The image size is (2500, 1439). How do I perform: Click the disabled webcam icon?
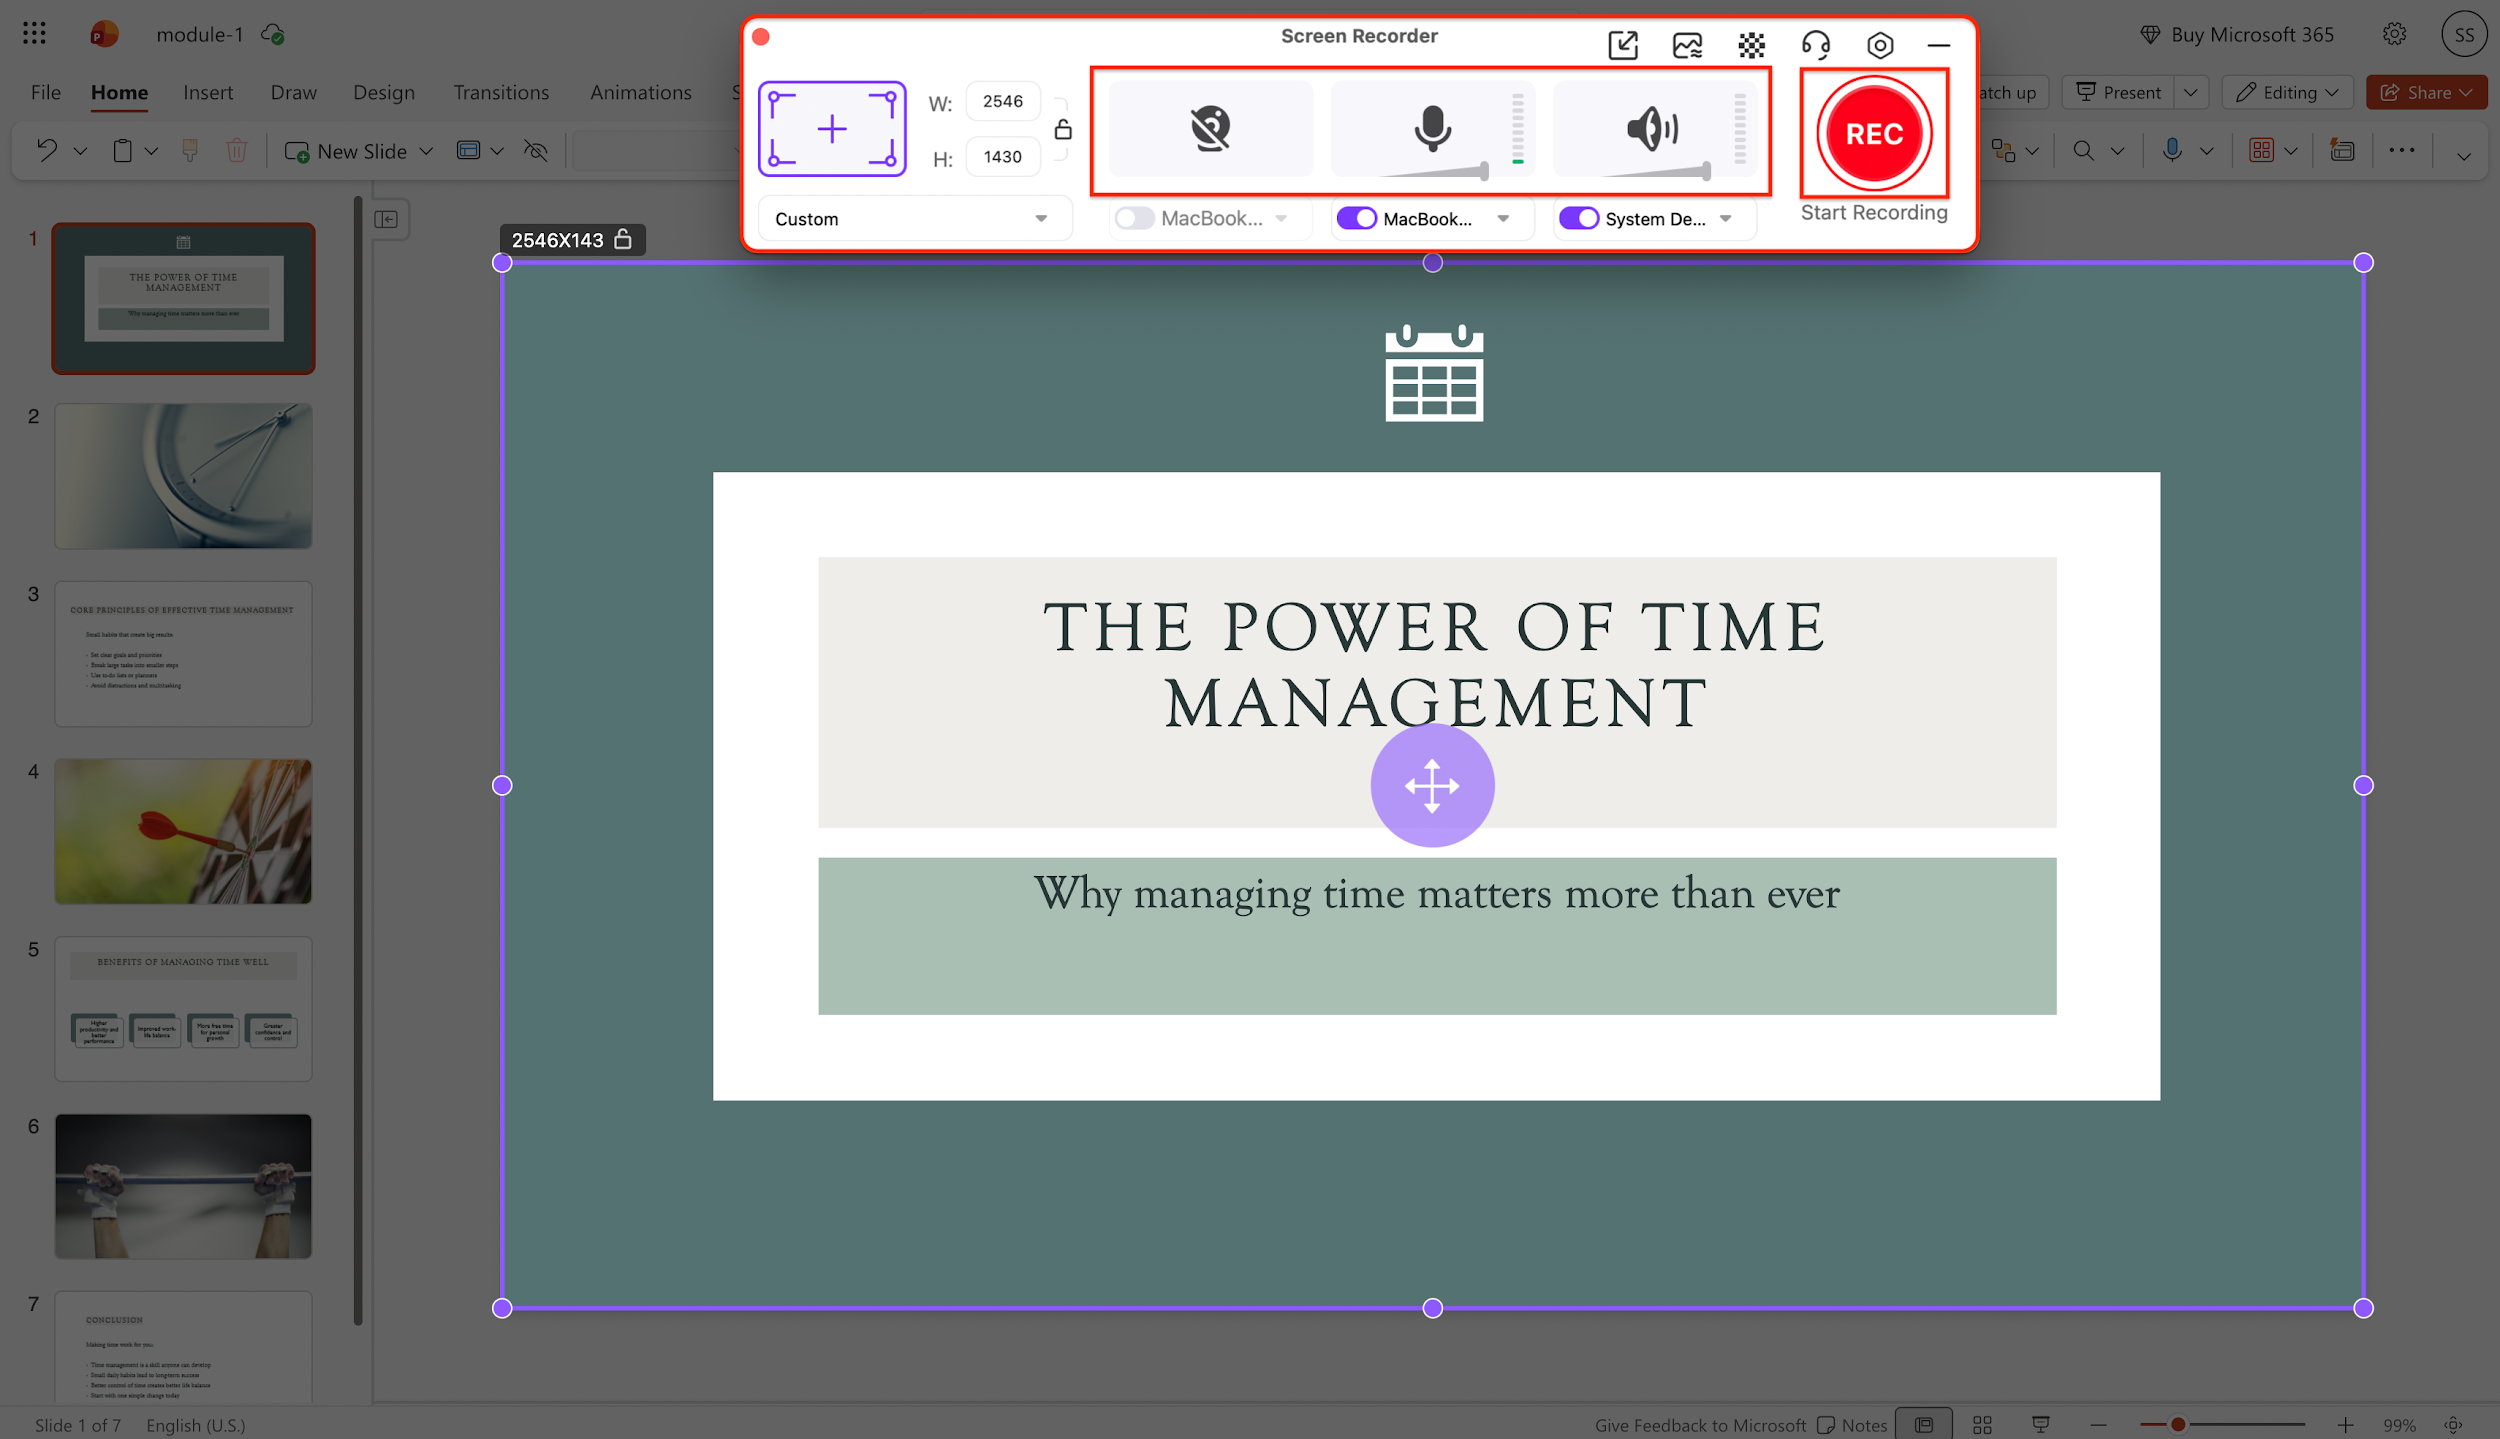(1210, 128)
